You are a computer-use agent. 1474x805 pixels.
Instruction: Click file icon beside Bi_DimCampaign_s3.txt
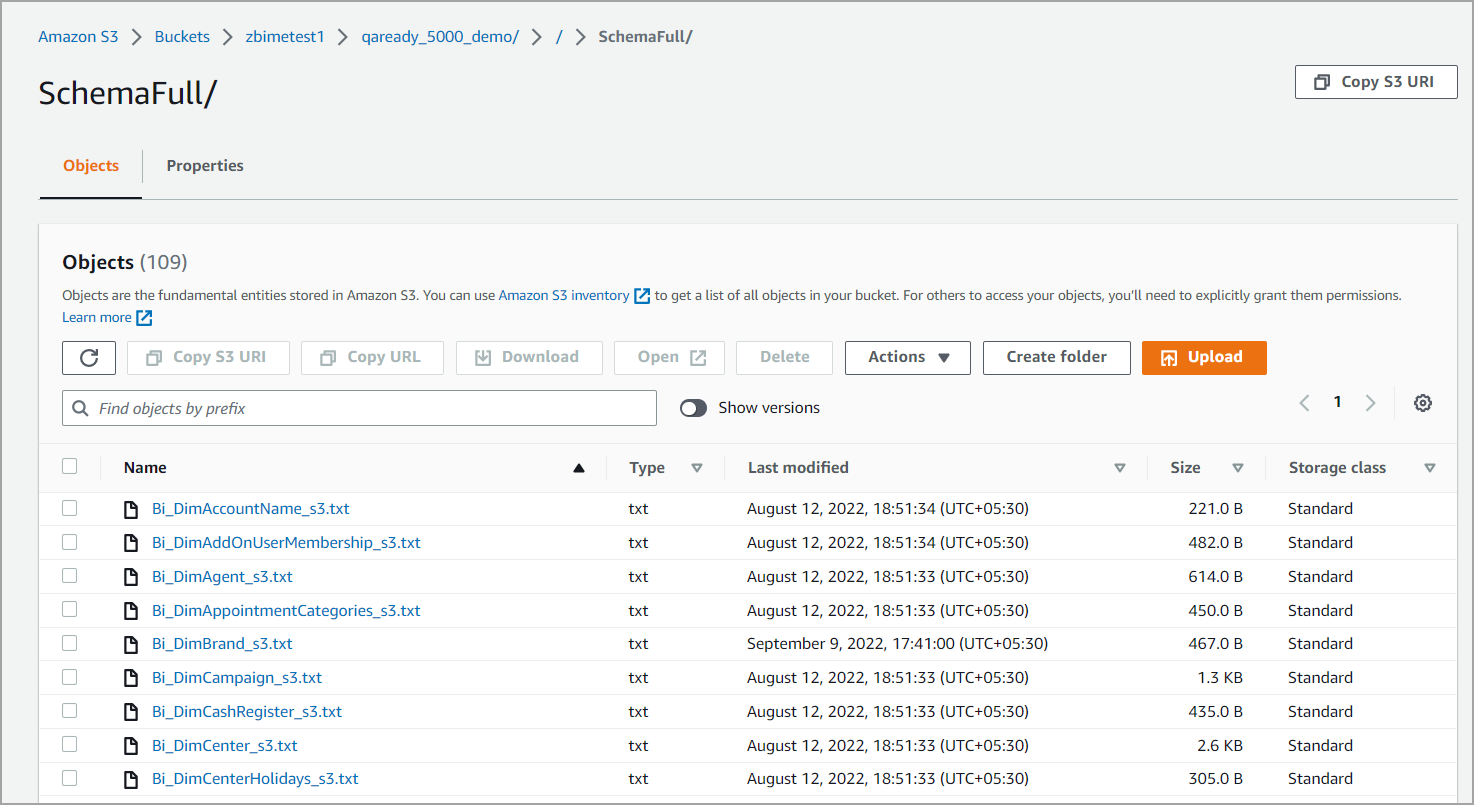click(x=130, y=678)
